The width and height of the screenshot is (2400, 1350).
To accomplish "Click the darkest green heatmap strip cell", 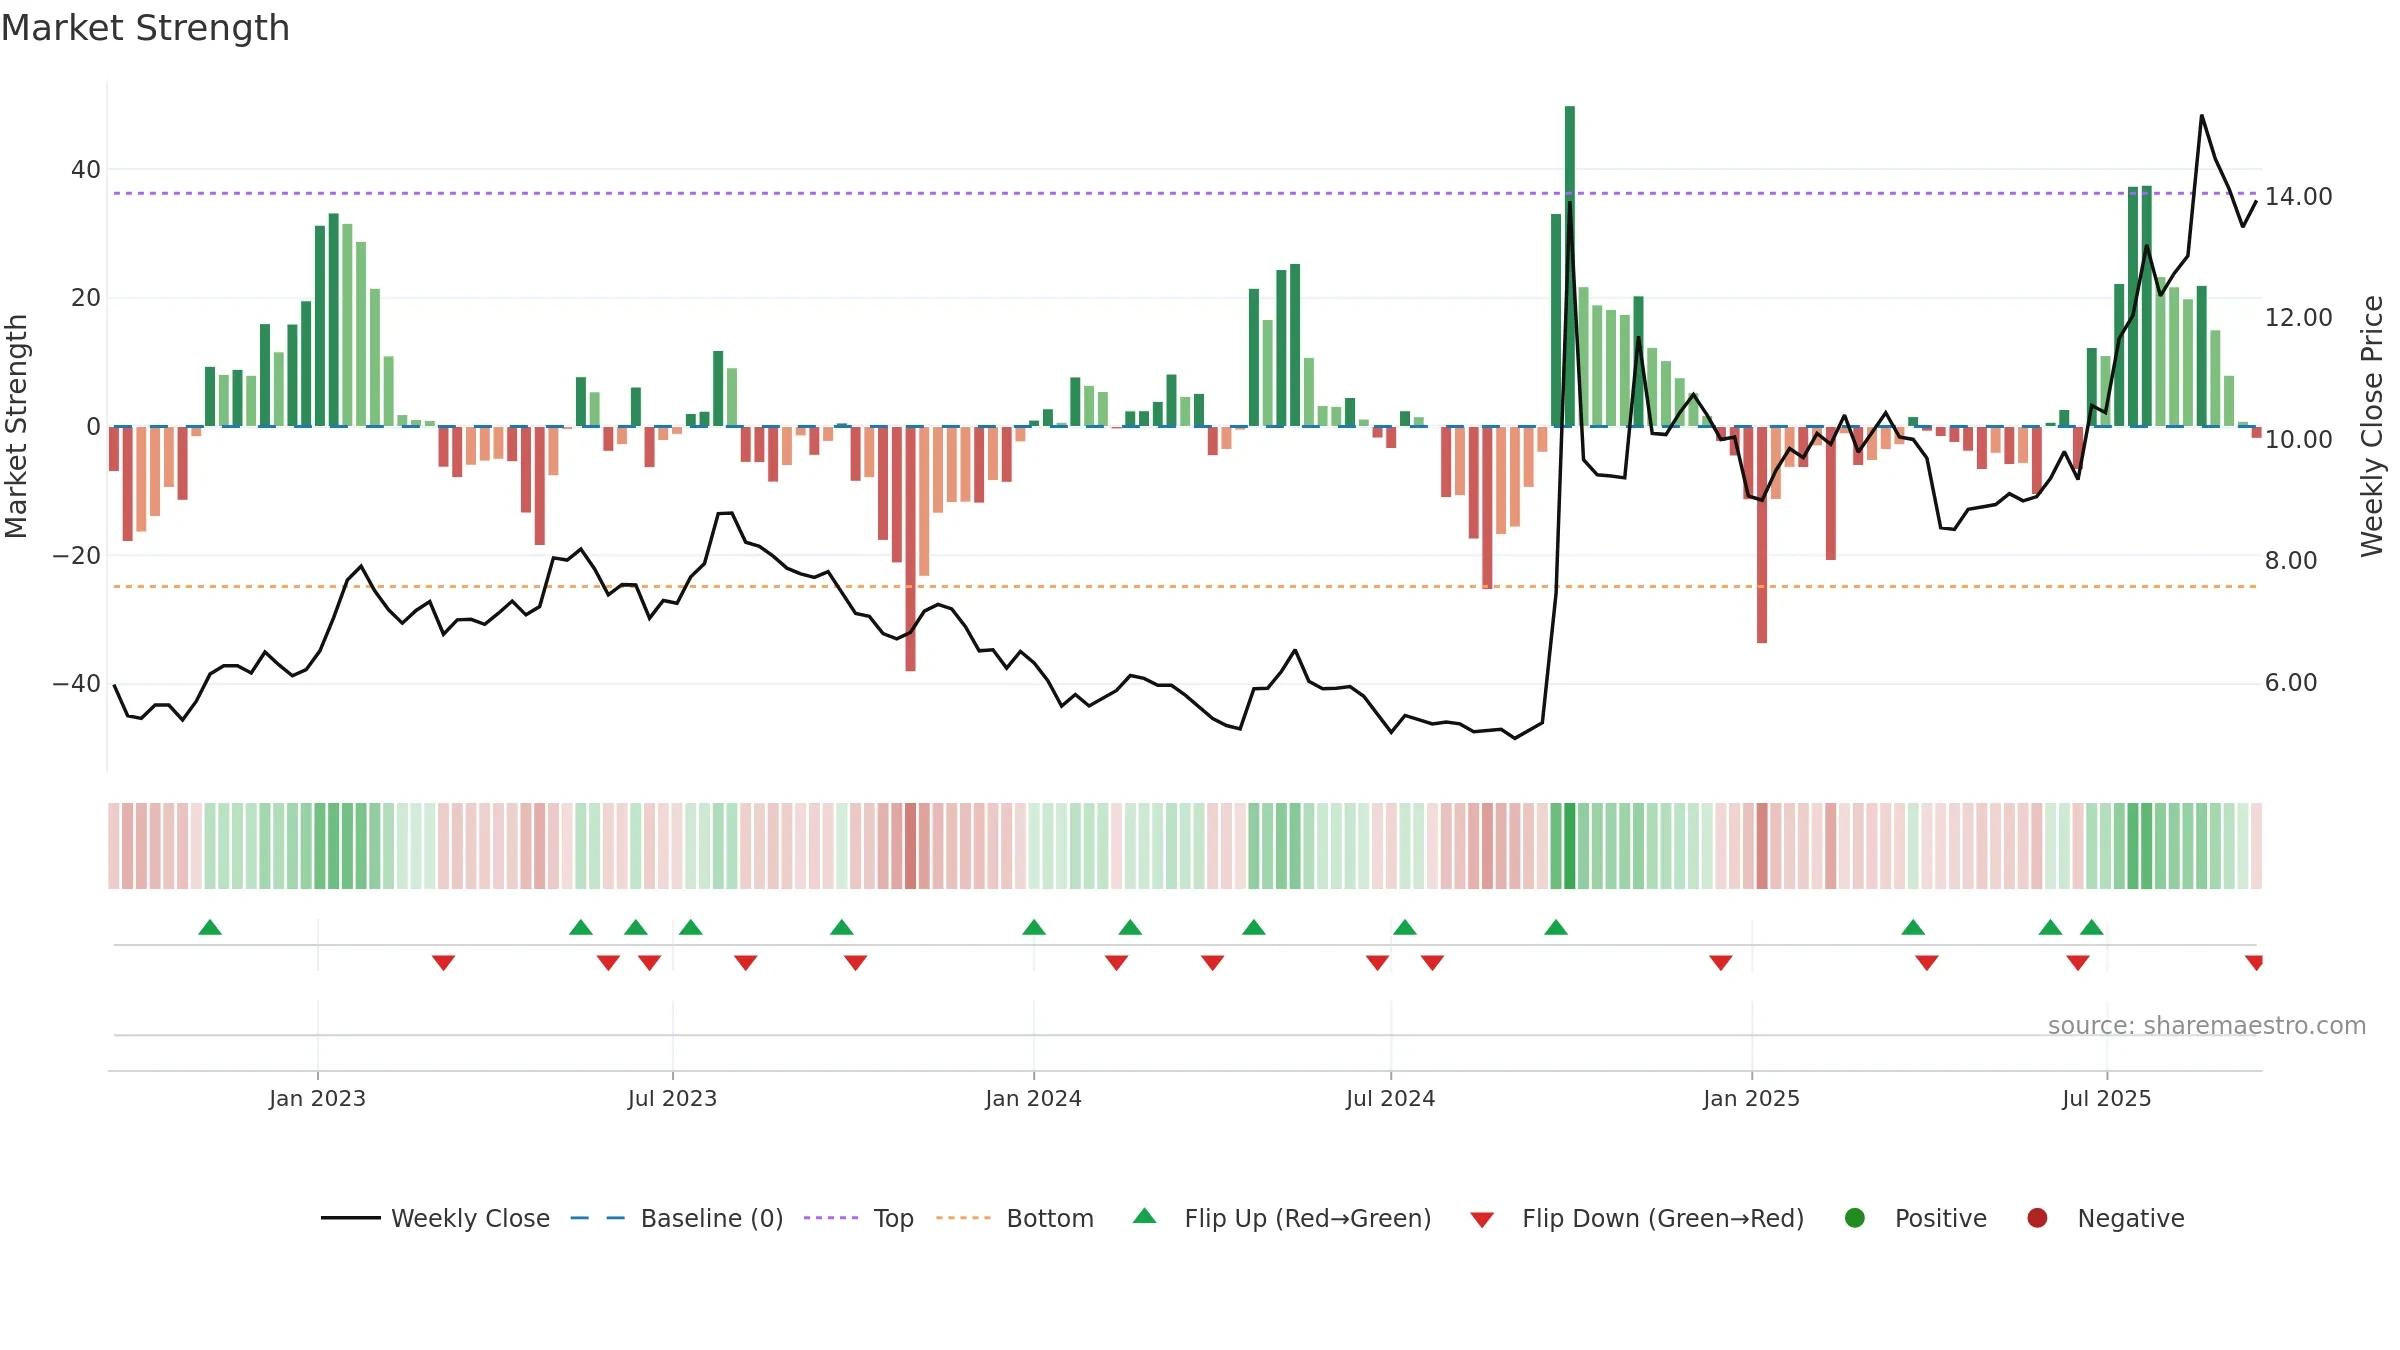I will 1570,846.
